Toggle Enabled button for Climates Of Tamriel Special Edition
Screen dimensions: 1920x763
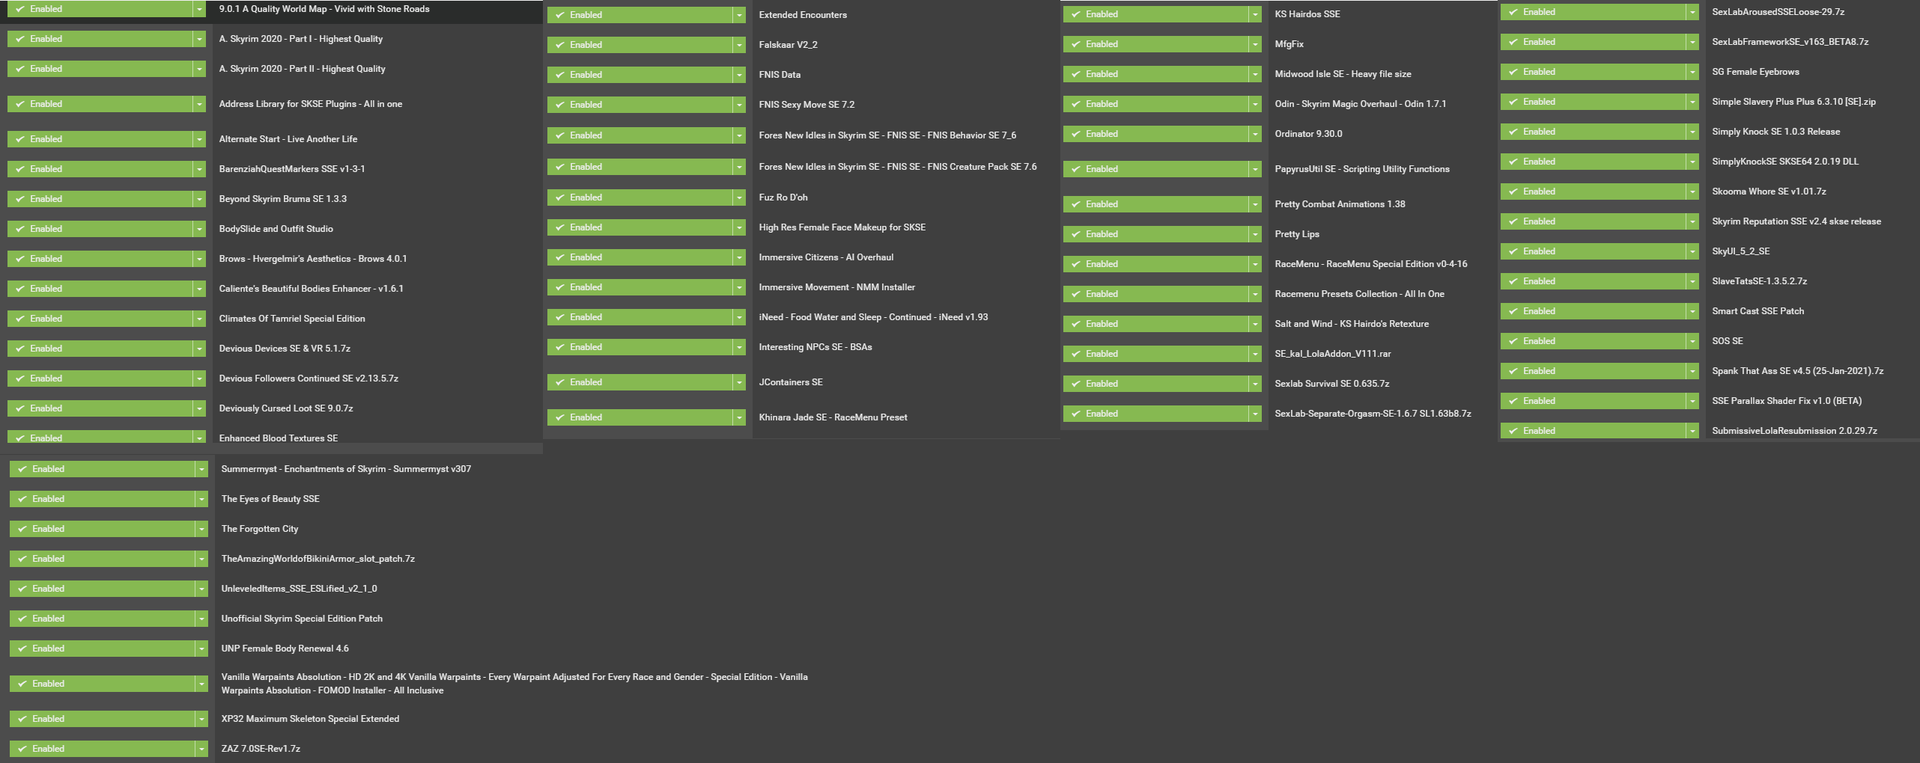tap(100, 319)
